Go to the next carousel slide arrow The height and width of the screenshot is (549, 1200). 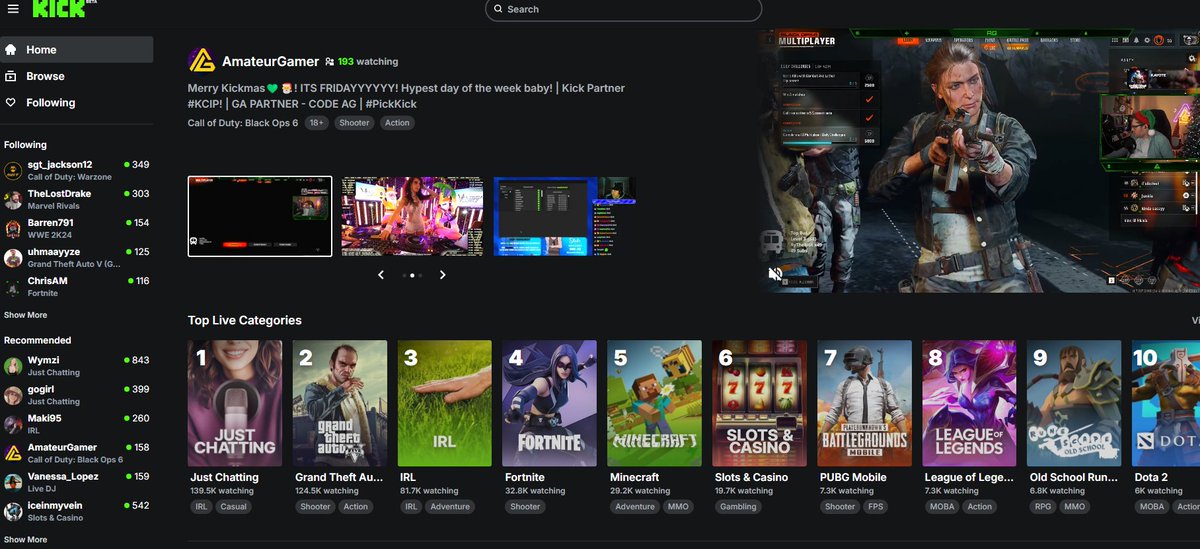click(x=442, y=275)
